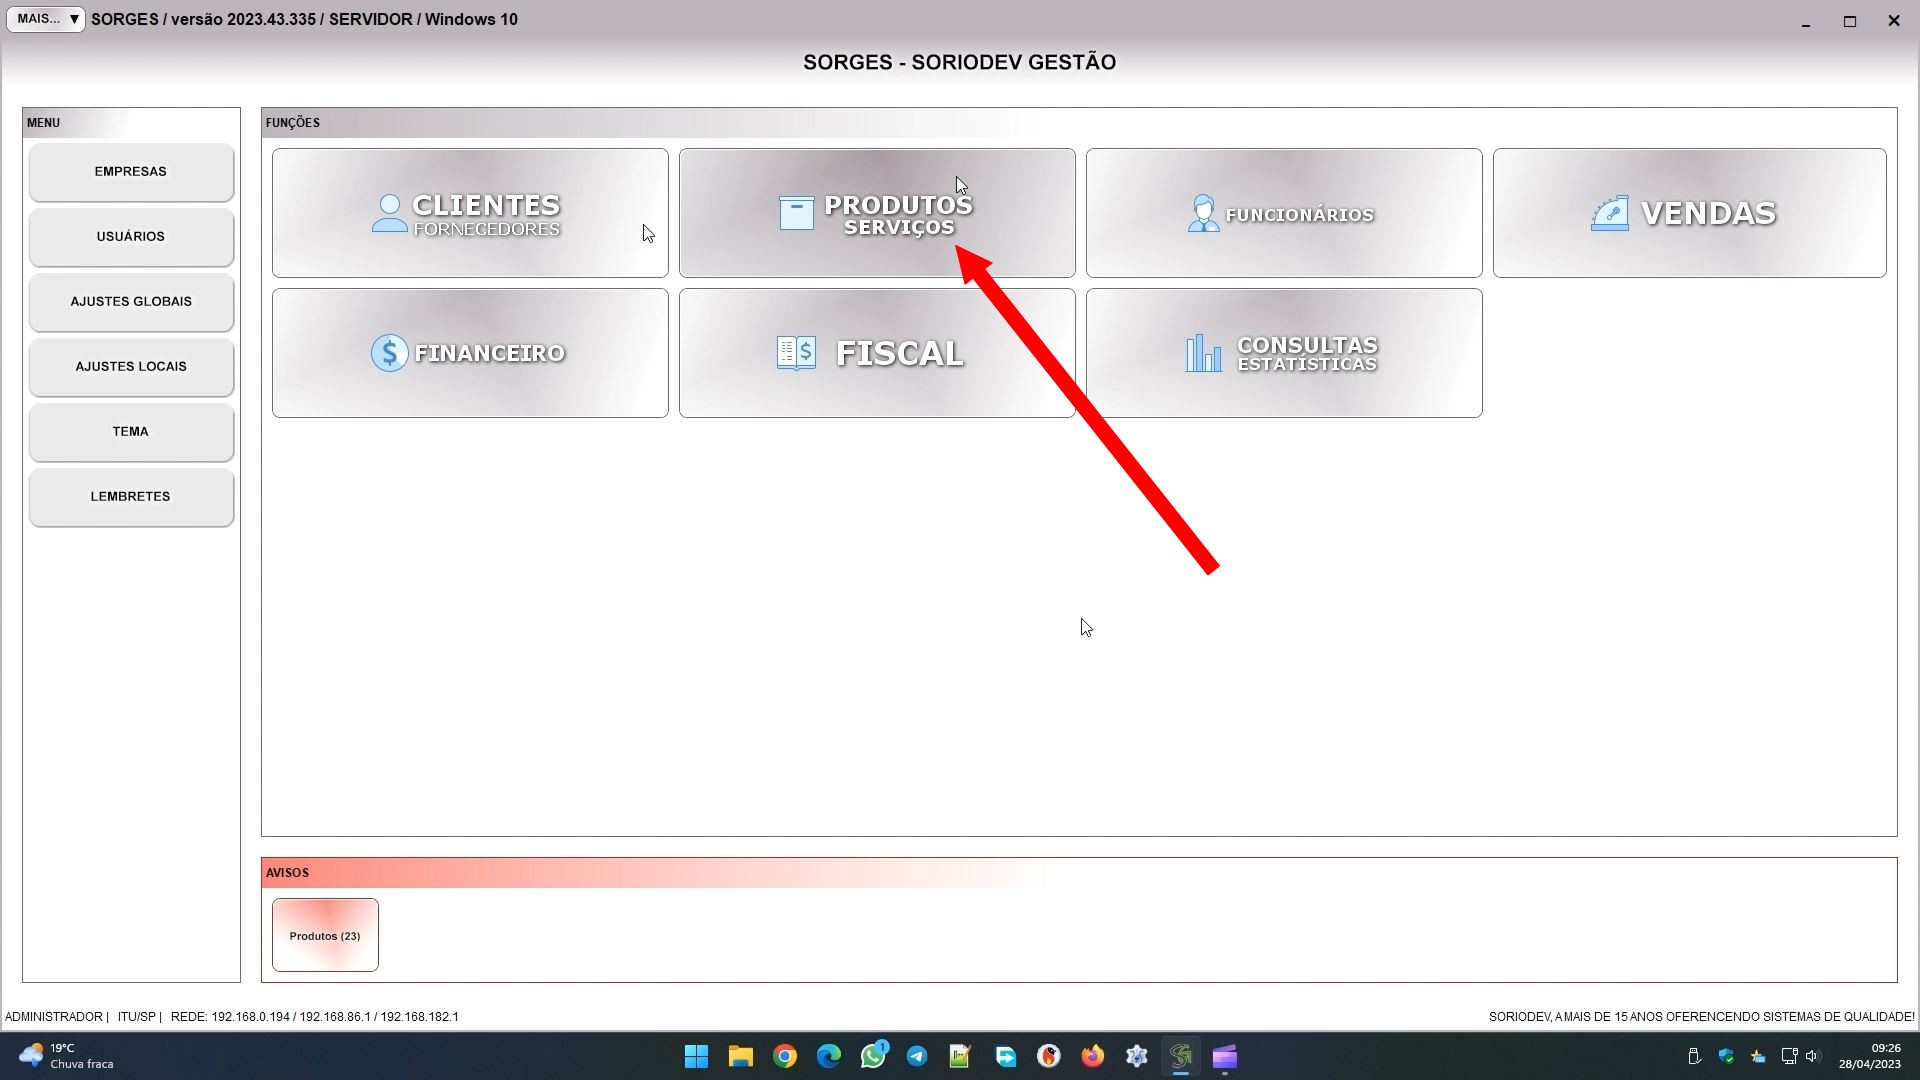This screenshot has height=1080, width=1920.
Task: Click the network display tray icon
Action: coord(1789,1056)
